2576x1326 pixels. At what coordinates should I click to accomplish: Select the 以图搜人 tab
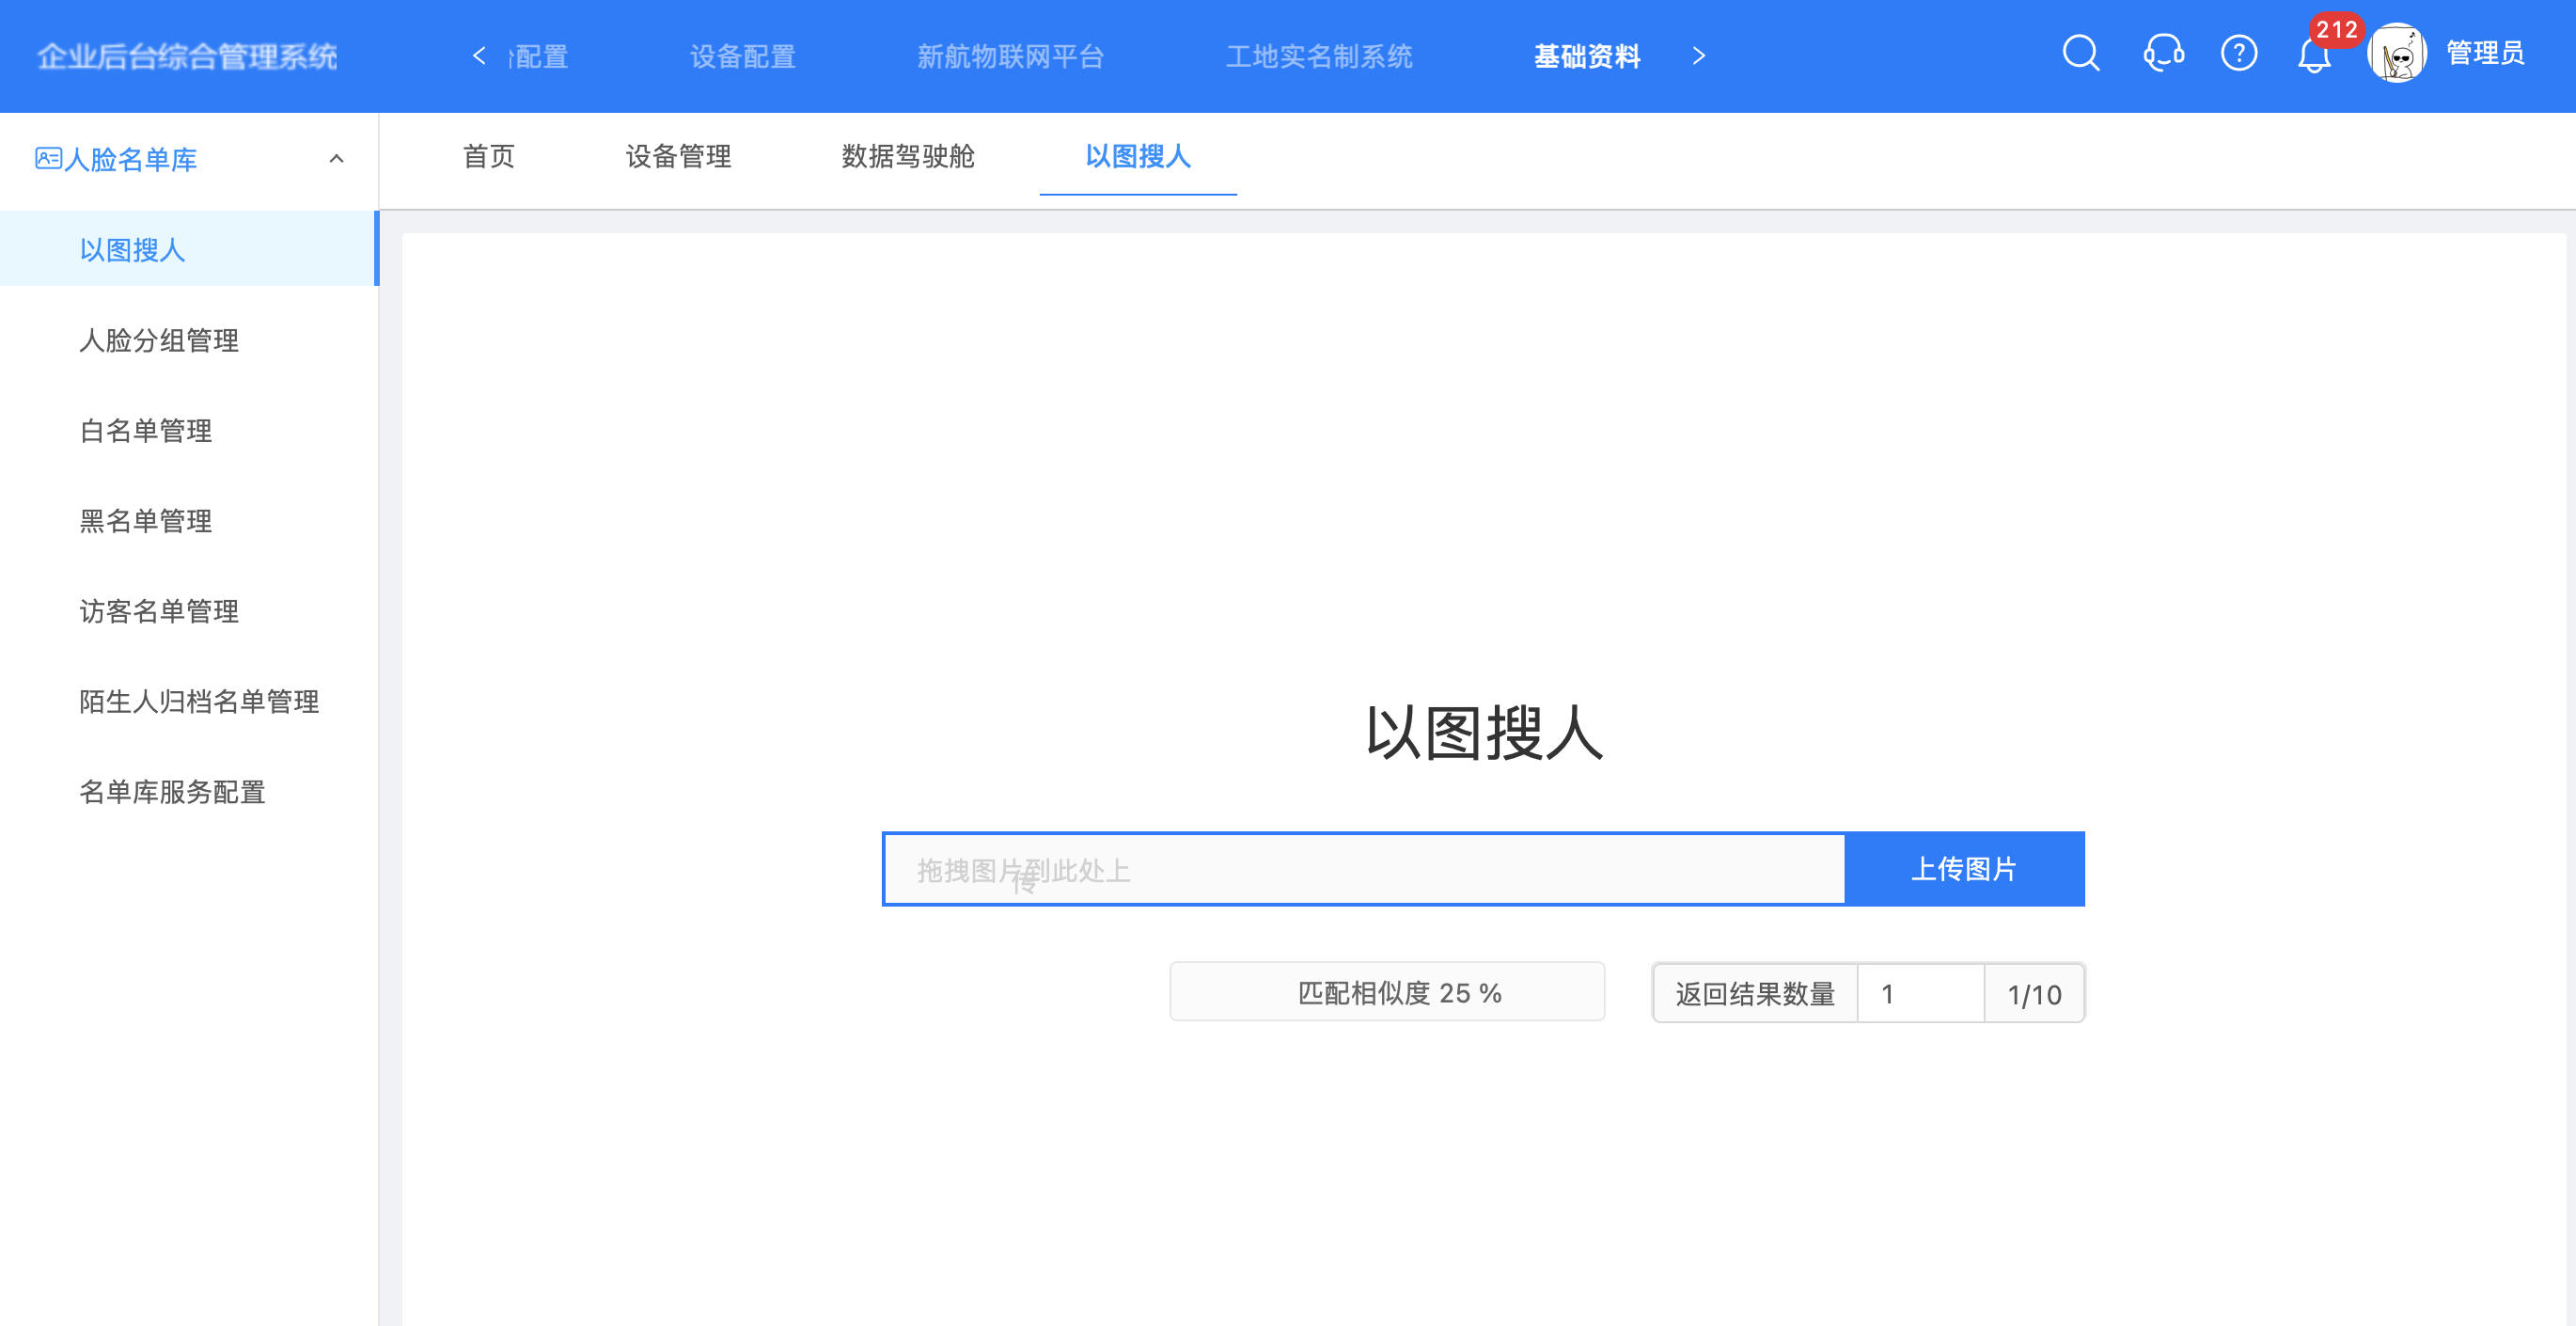point(1138,156)
